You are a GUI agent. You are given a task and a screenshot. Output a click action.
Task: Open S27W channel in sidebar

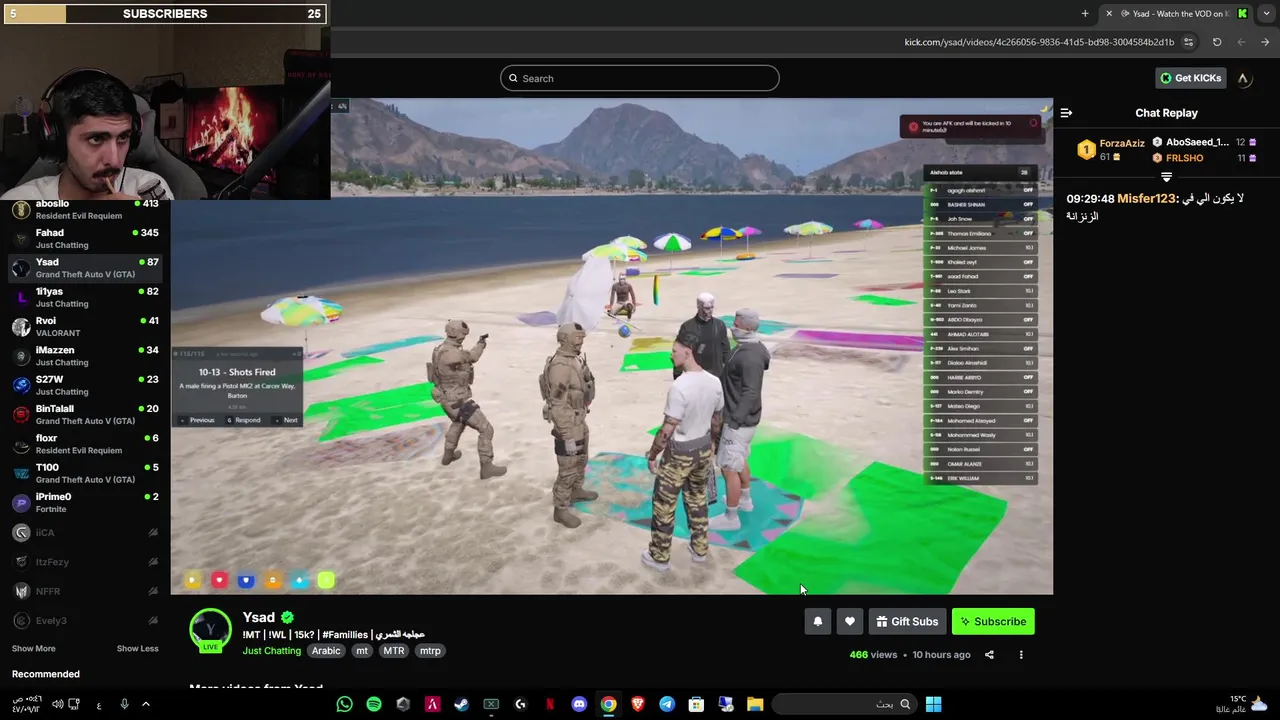[x=85, y=385]
